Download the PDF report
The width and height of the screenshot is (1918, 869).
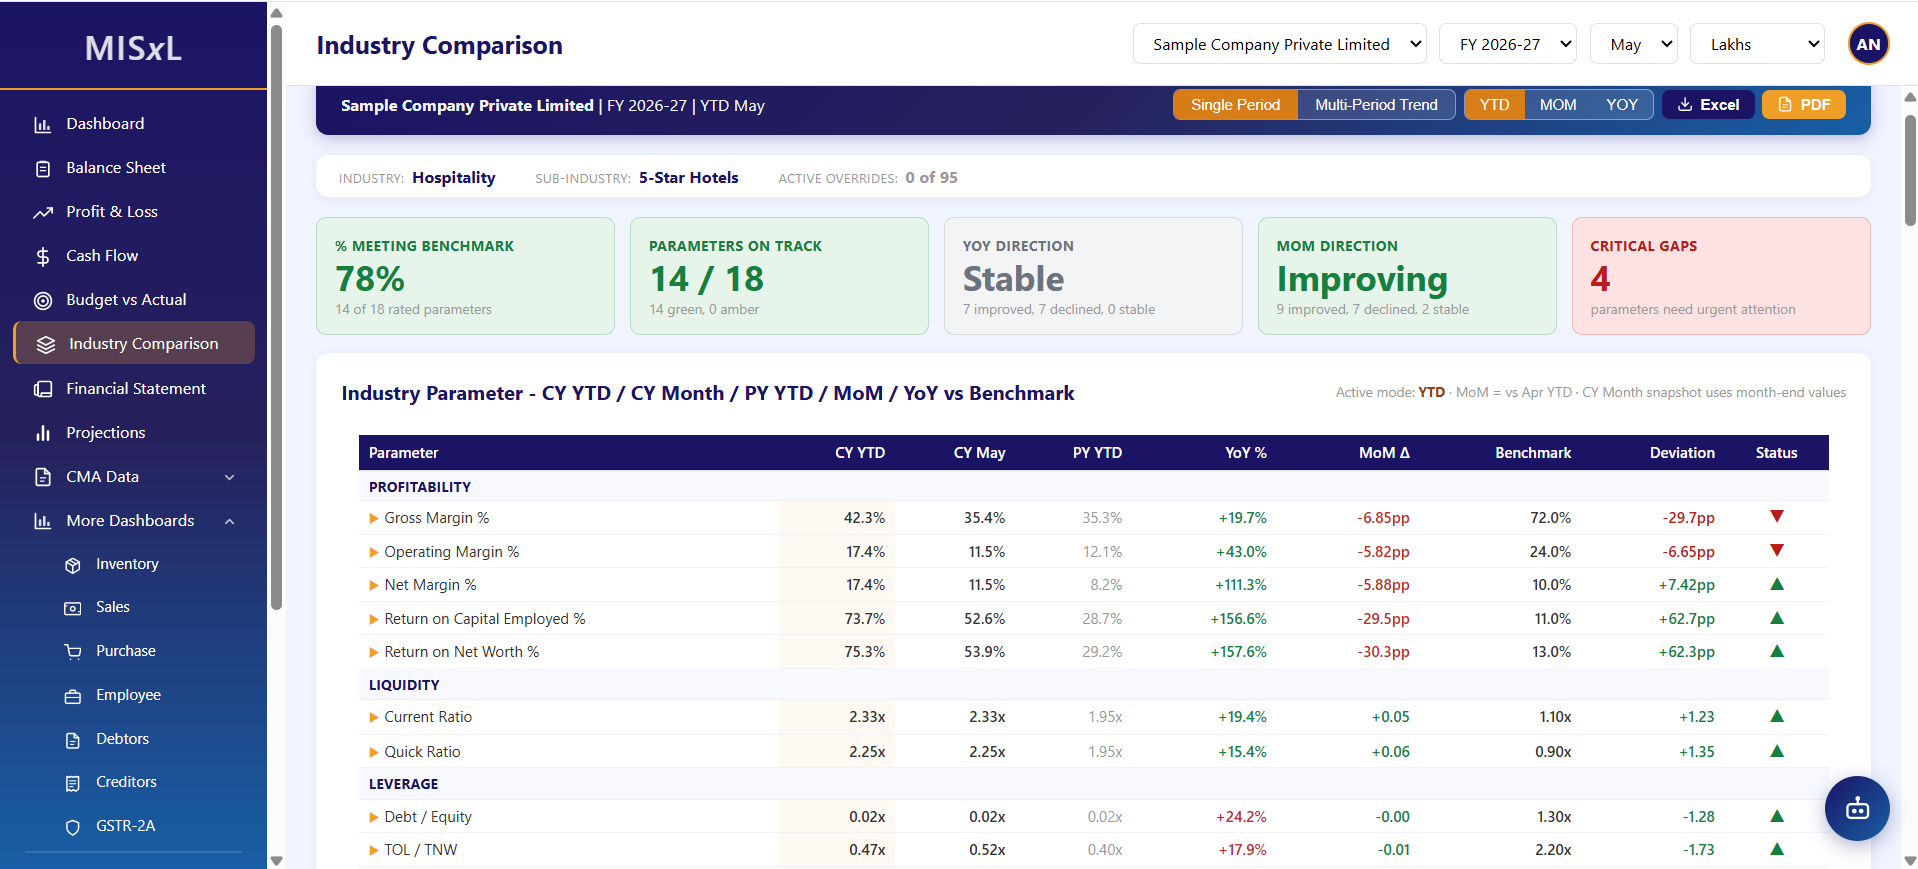coord(1803,105)
